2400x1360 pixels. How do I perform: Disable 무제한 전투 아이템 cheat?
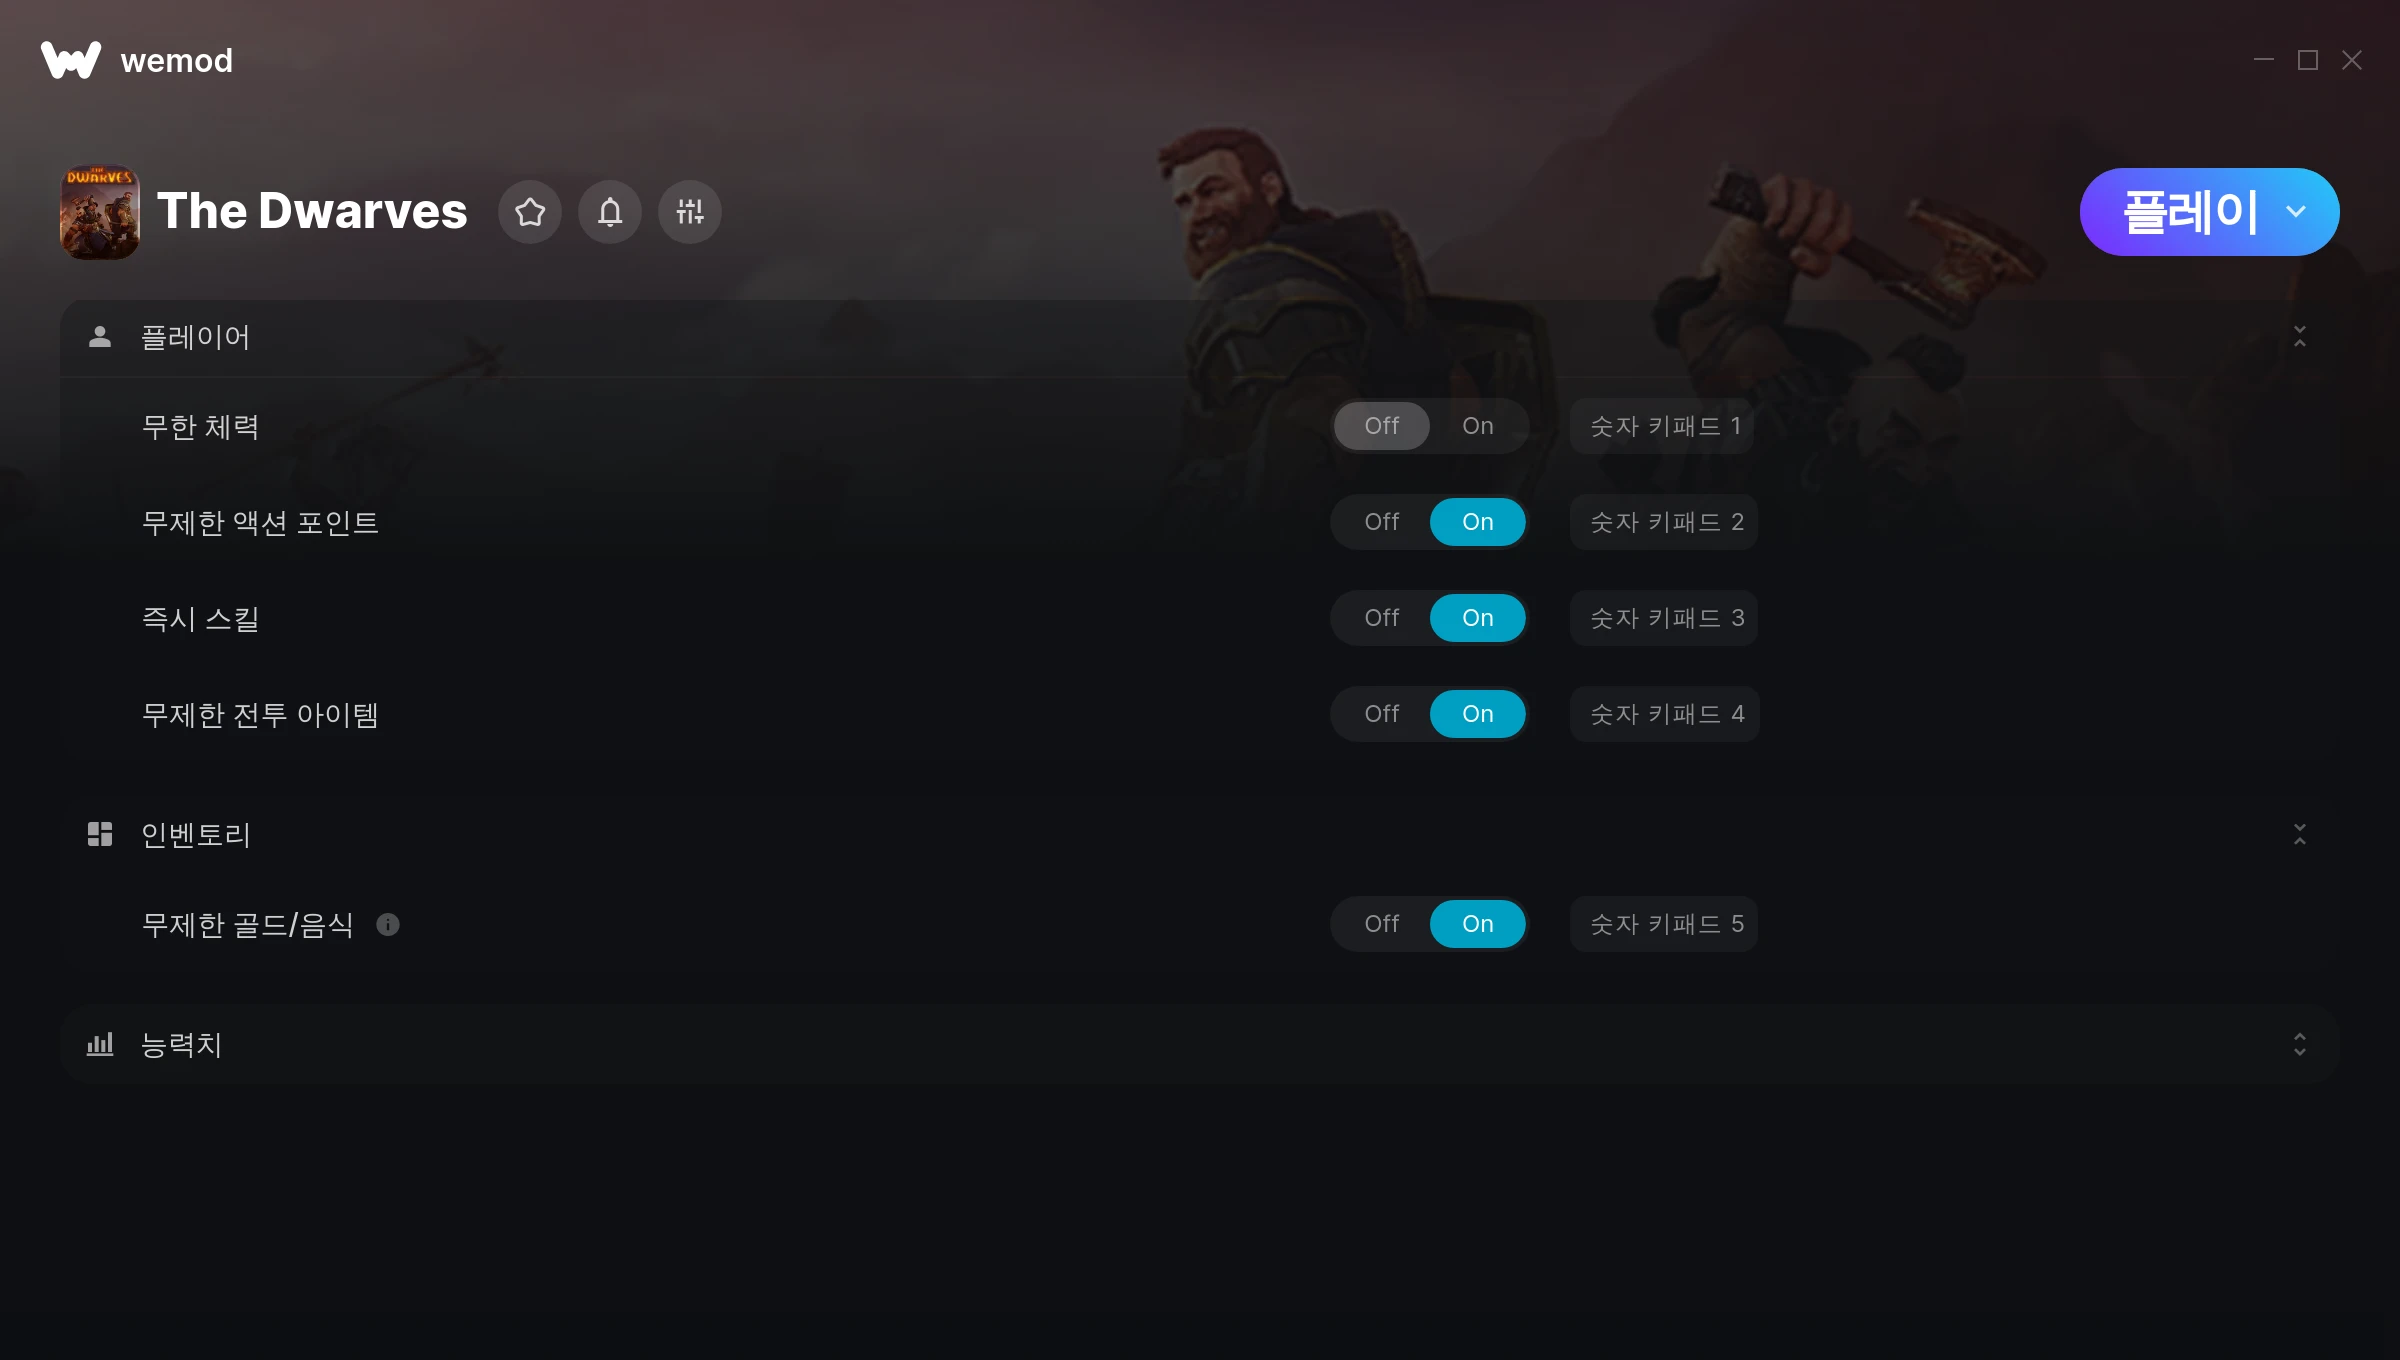tap(1382, 714)
